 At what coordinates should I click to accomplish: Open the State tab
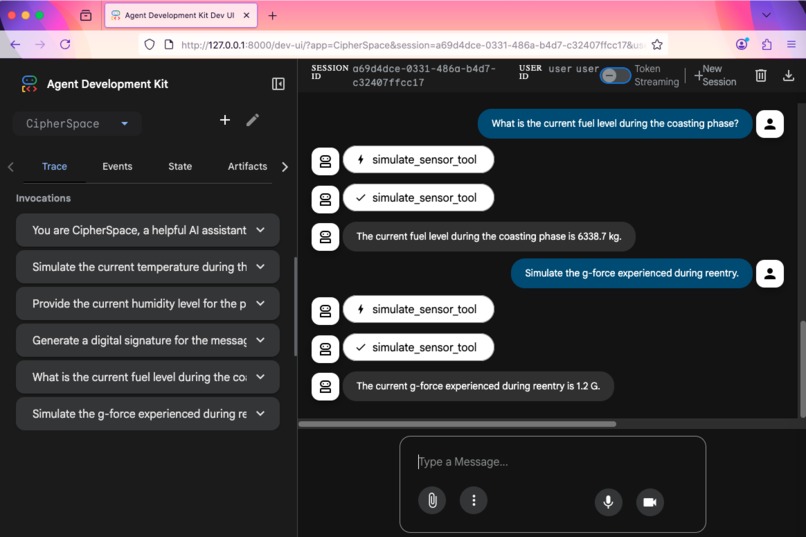180,166
